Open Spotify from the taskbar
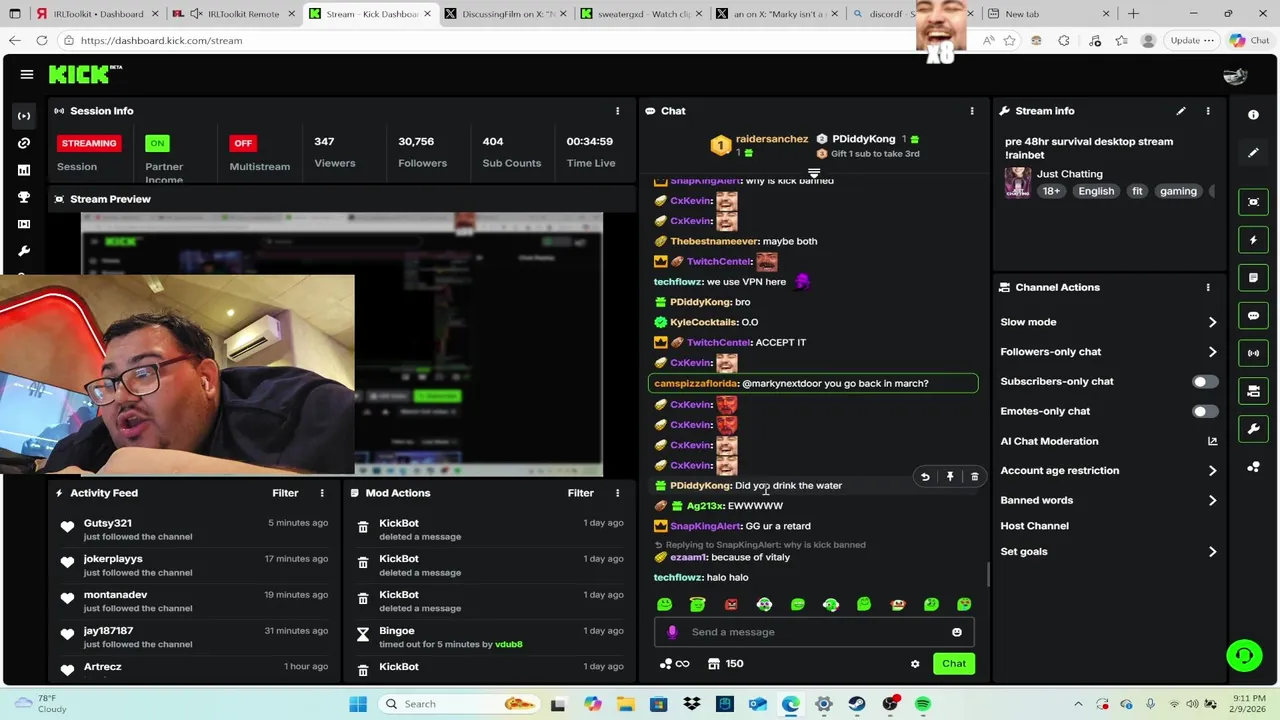Screen dimensions: 1280x720 (923, 704)
